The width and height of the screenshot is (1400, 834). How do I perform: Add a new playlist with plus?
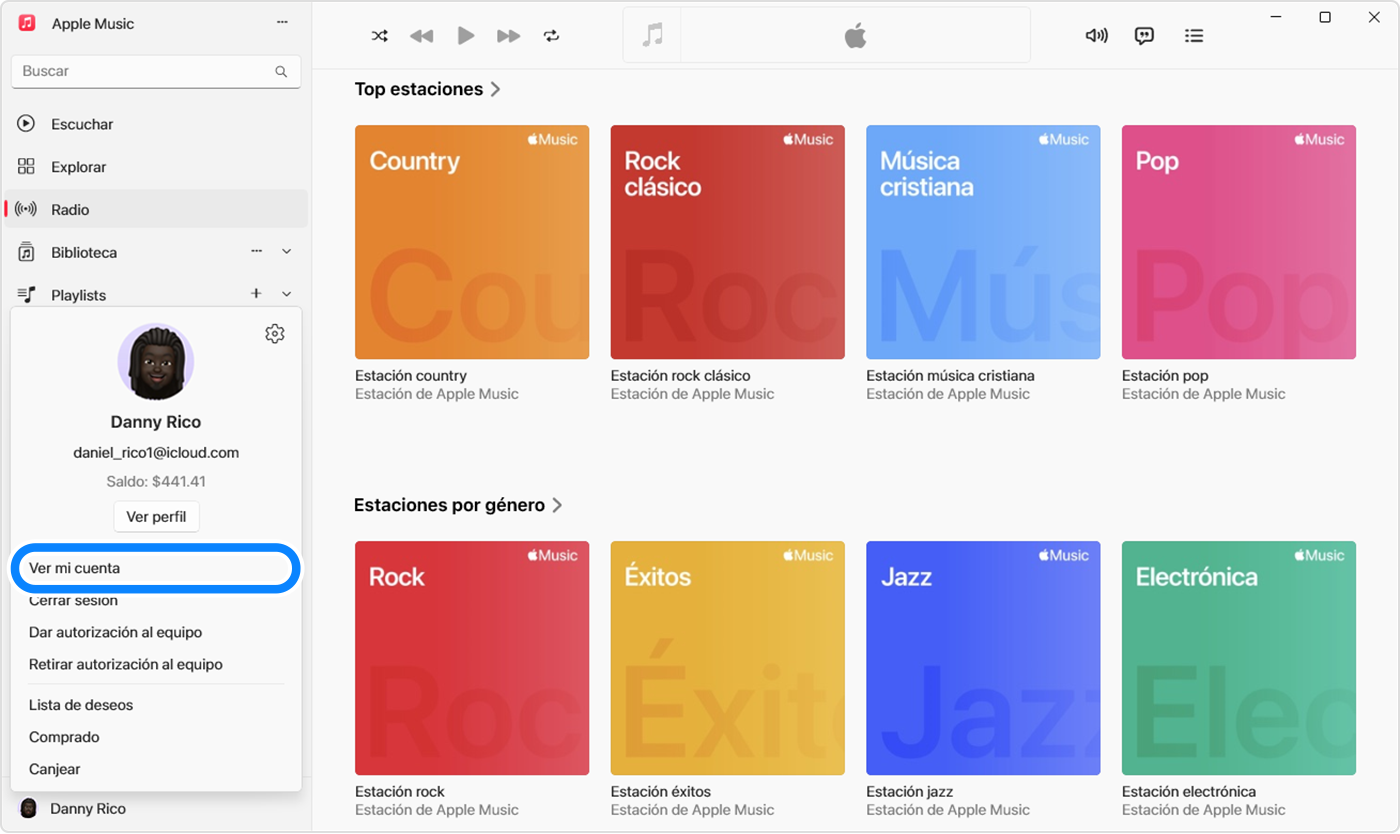pyautogui.click(x=256, y=293)
